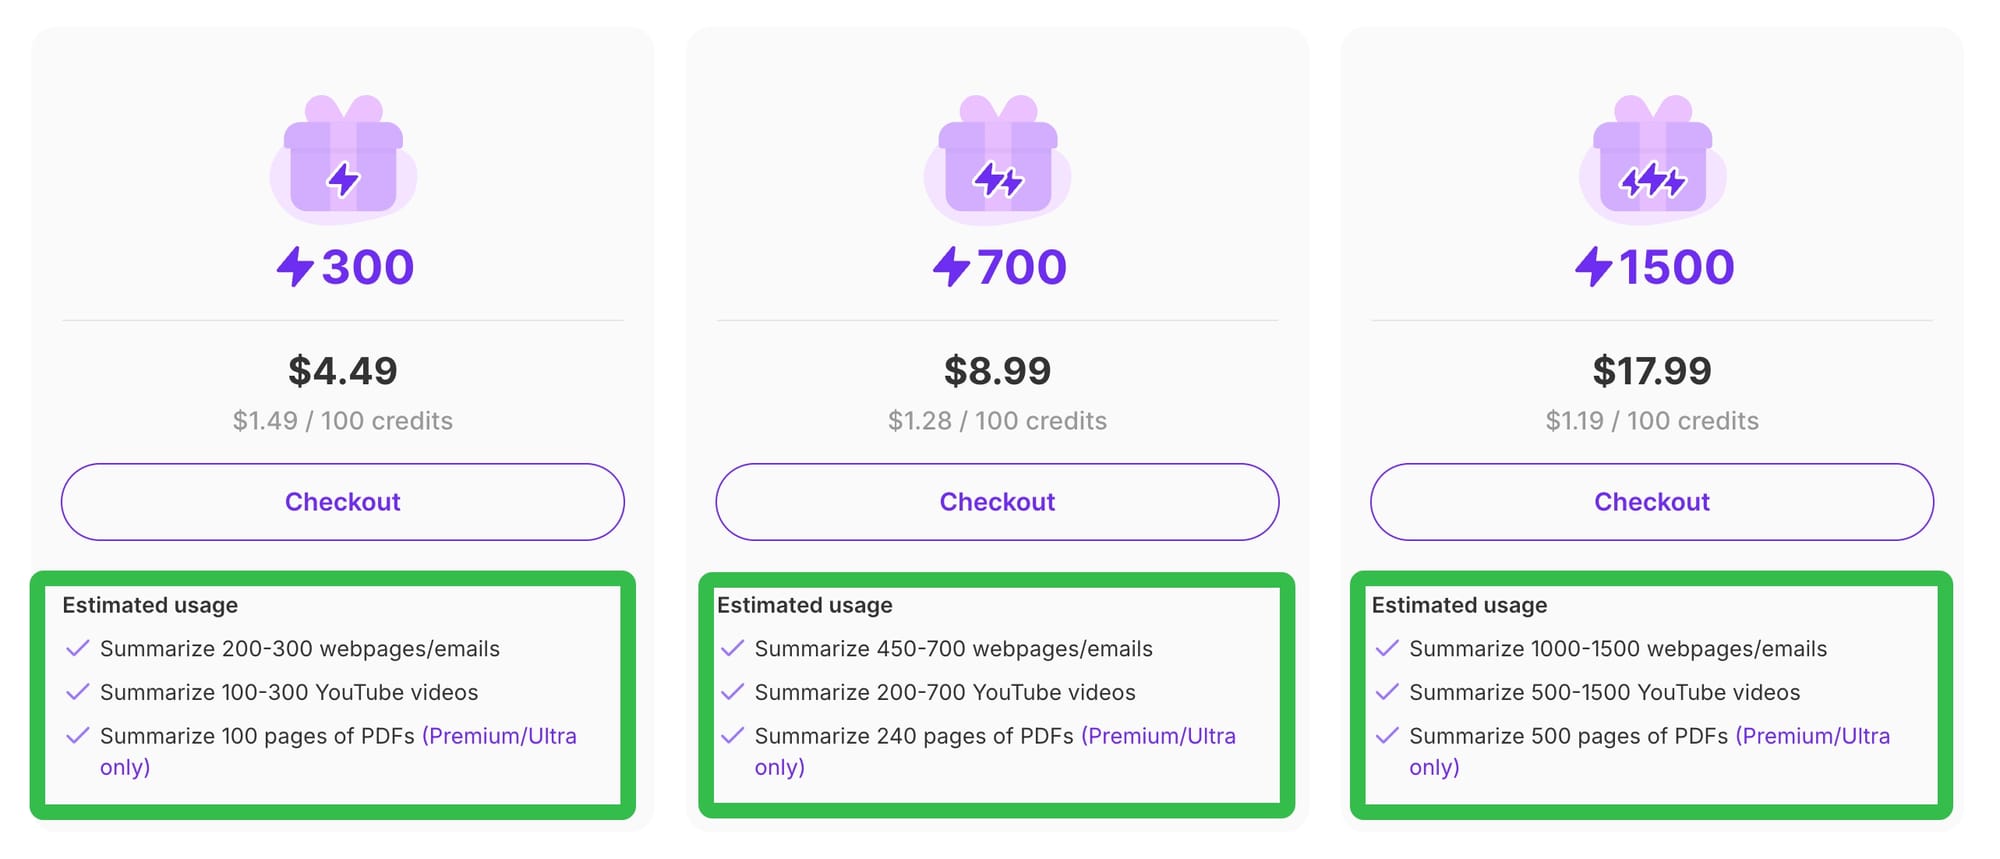Click the lightning bolt beside 700
The image size is (2000, 859).
pos(952,267)
